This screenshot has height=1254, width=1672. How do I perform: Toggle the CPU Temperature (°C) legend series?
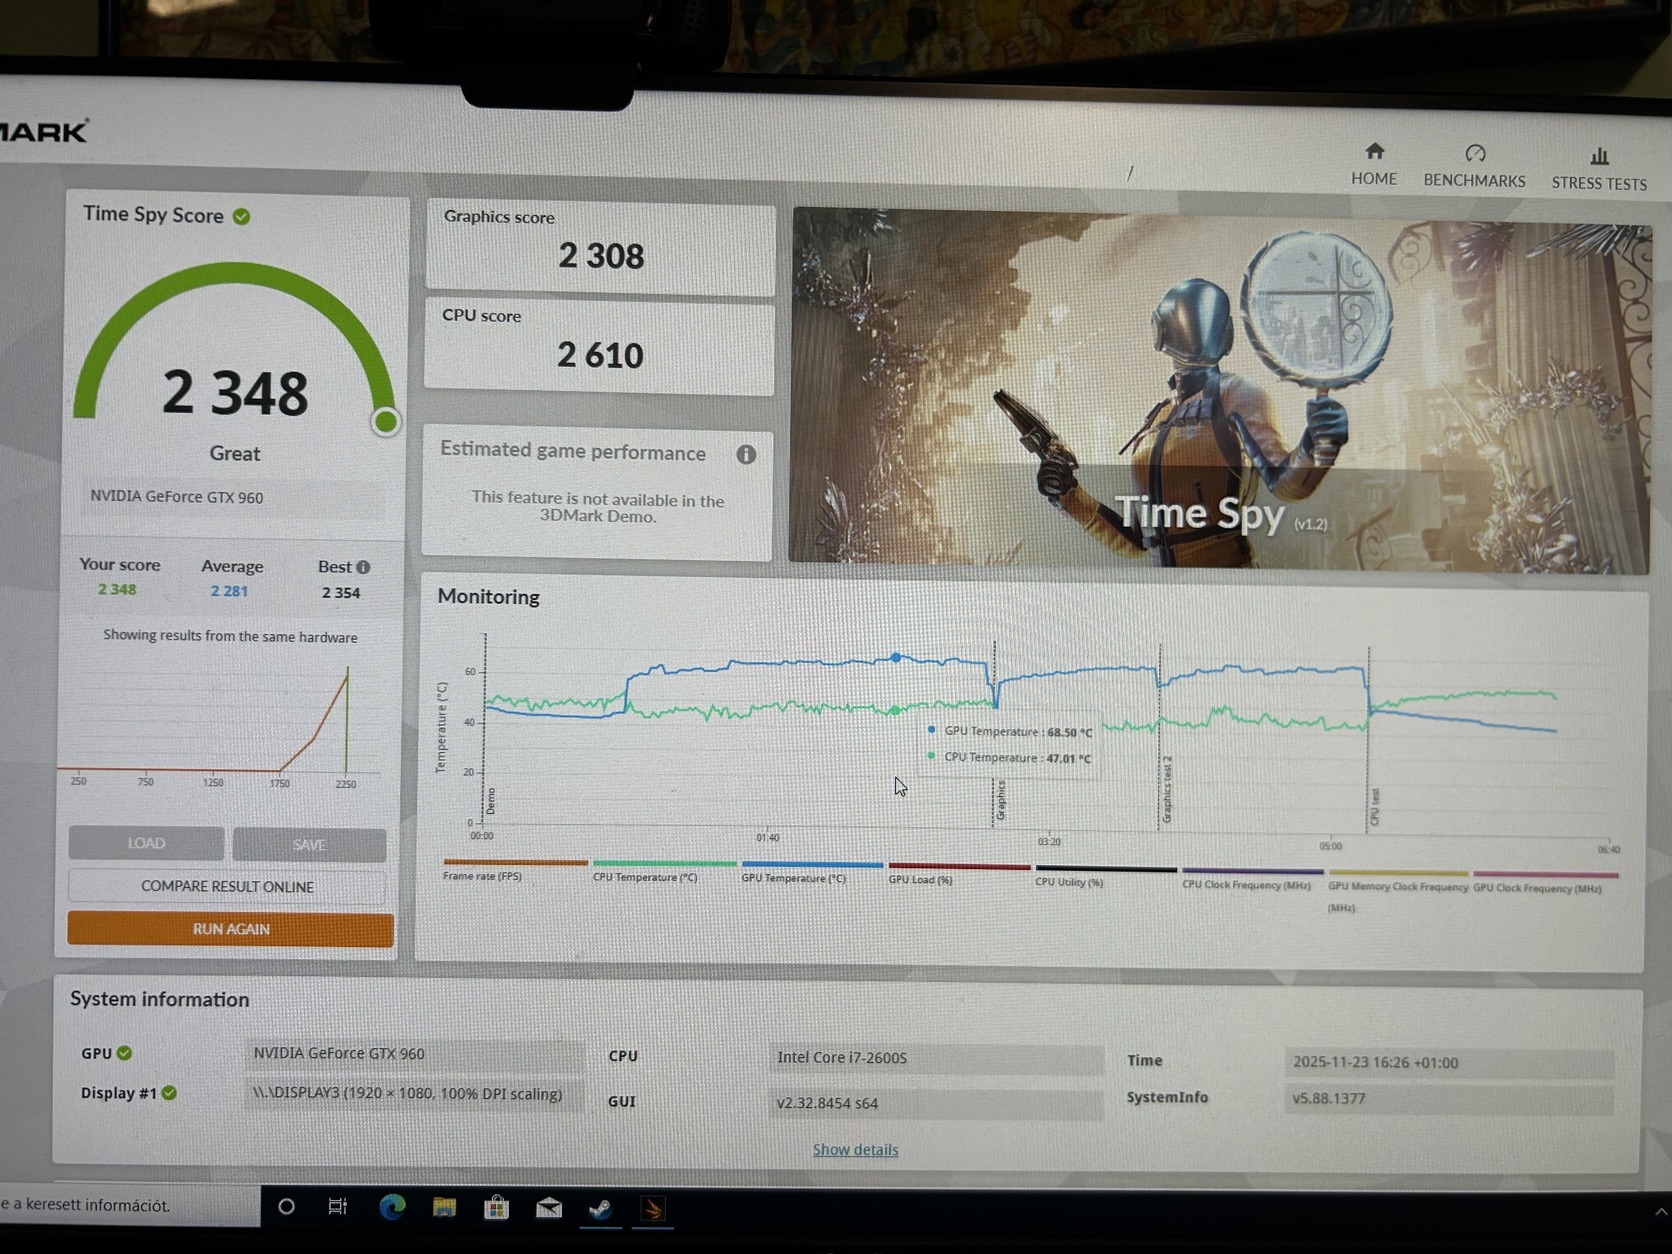664,871
